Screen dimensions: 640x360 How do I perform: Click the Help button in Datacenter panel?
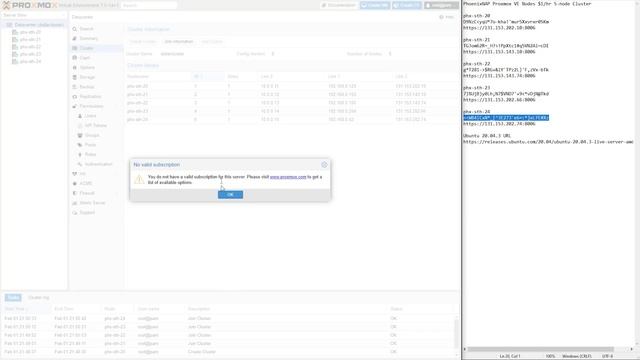pyautogui.click(x=447, y=17)
